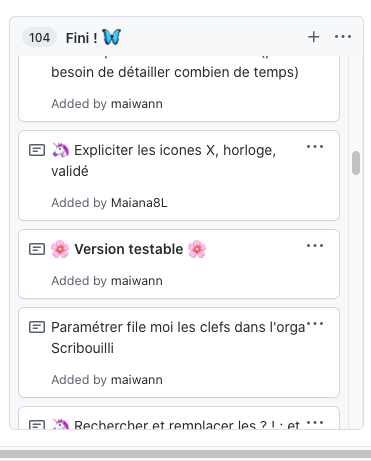Open menu for Expliciter les icones card
Image resolution: width=371 pixels, height=461 pixels.
[x=315, y=147]
